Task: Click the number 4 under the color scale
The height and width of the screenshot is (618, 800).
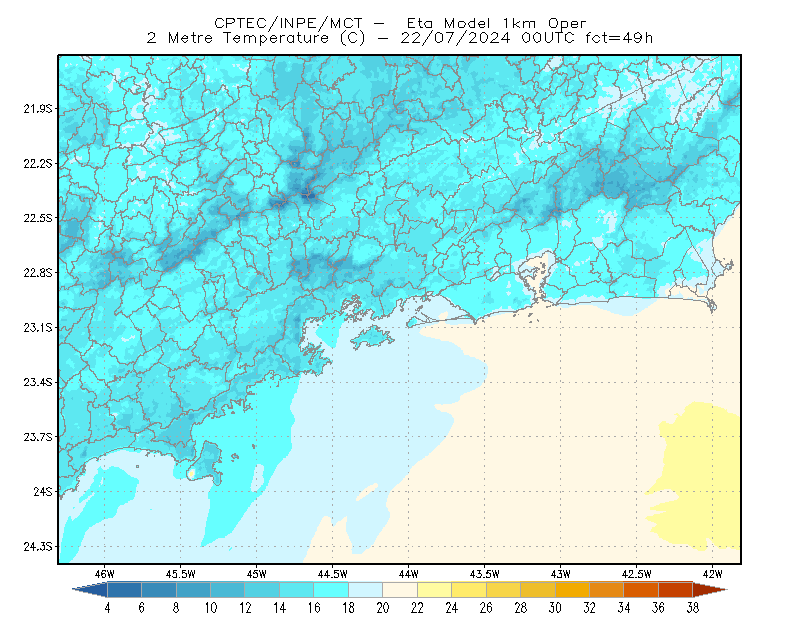Action: pos(107,608)
